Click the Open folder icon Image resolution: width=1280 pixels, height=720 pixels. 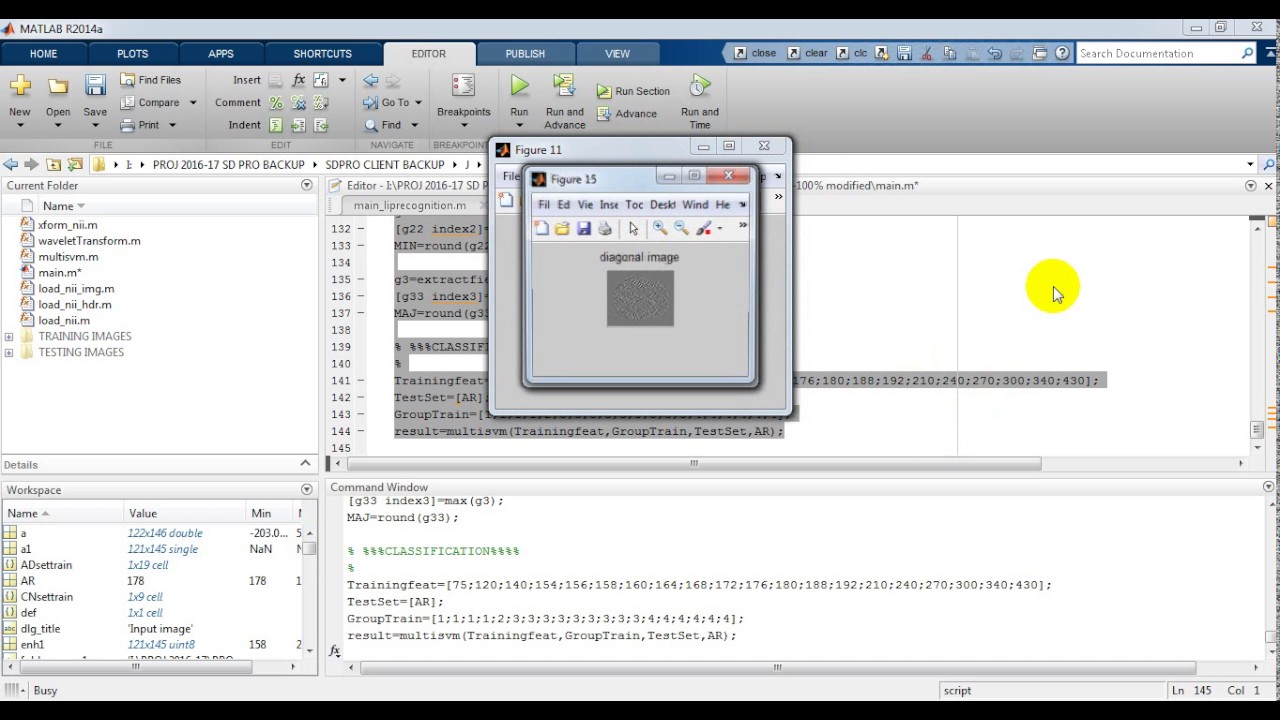pyautogui.click(x=58, y=87)
